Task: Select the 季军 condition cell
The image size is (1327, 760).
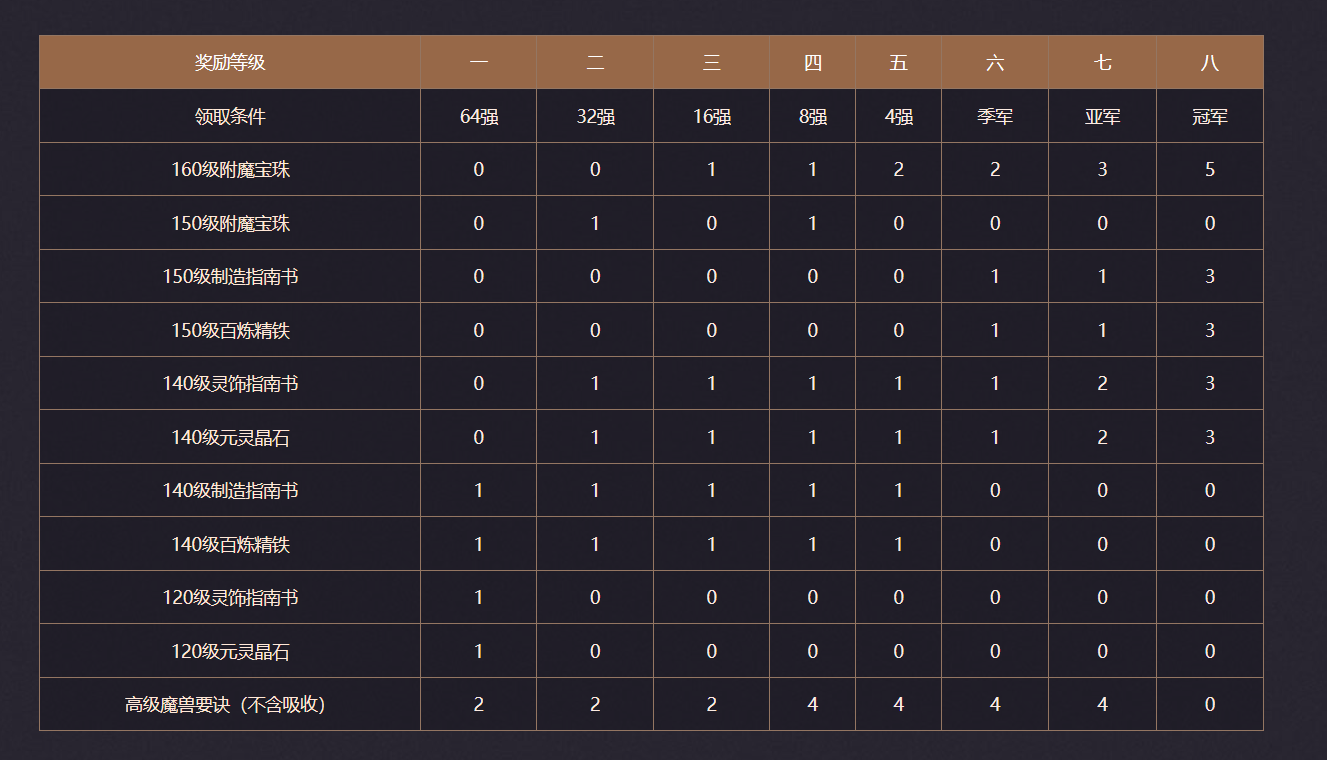Action: tap(994, 116)
